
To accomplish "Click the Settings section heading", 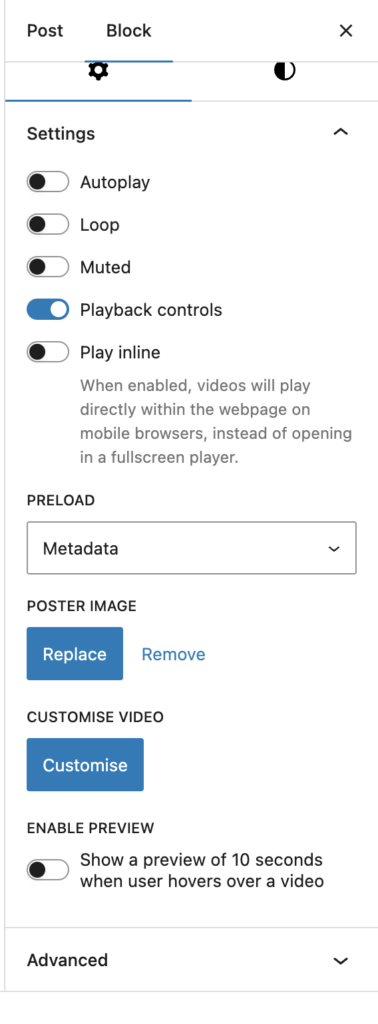I will tap(61, 133).
